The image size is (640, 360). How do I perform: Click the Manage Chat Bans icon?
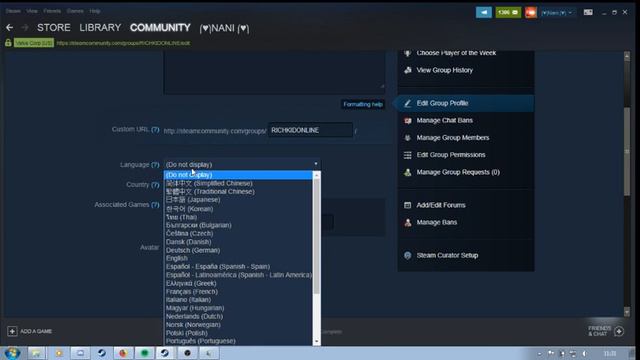[407, 120]
